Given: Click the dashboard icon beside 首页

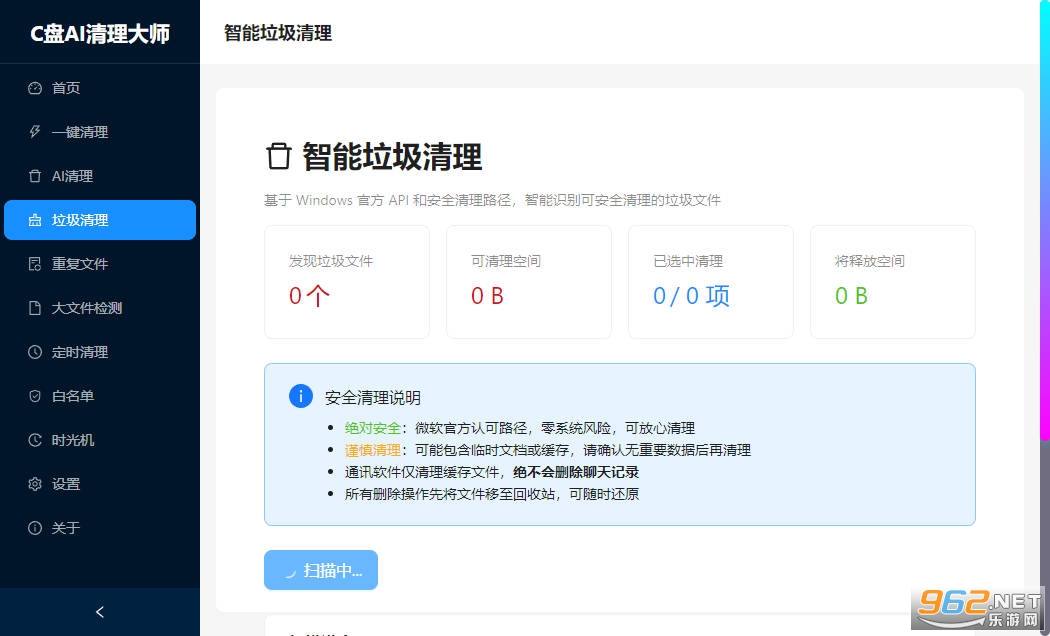Looking at the screenshot, I should pos(35,88).
